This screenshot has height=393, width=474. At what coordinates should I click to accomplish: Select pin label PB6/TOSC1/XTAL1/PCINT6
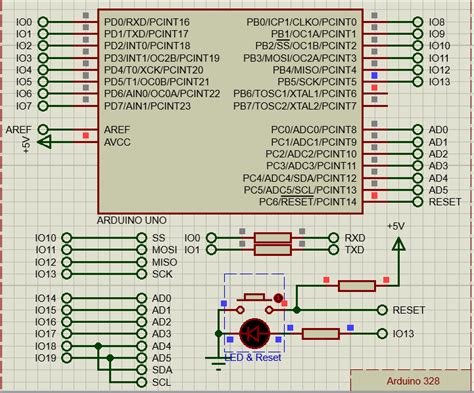295,94
